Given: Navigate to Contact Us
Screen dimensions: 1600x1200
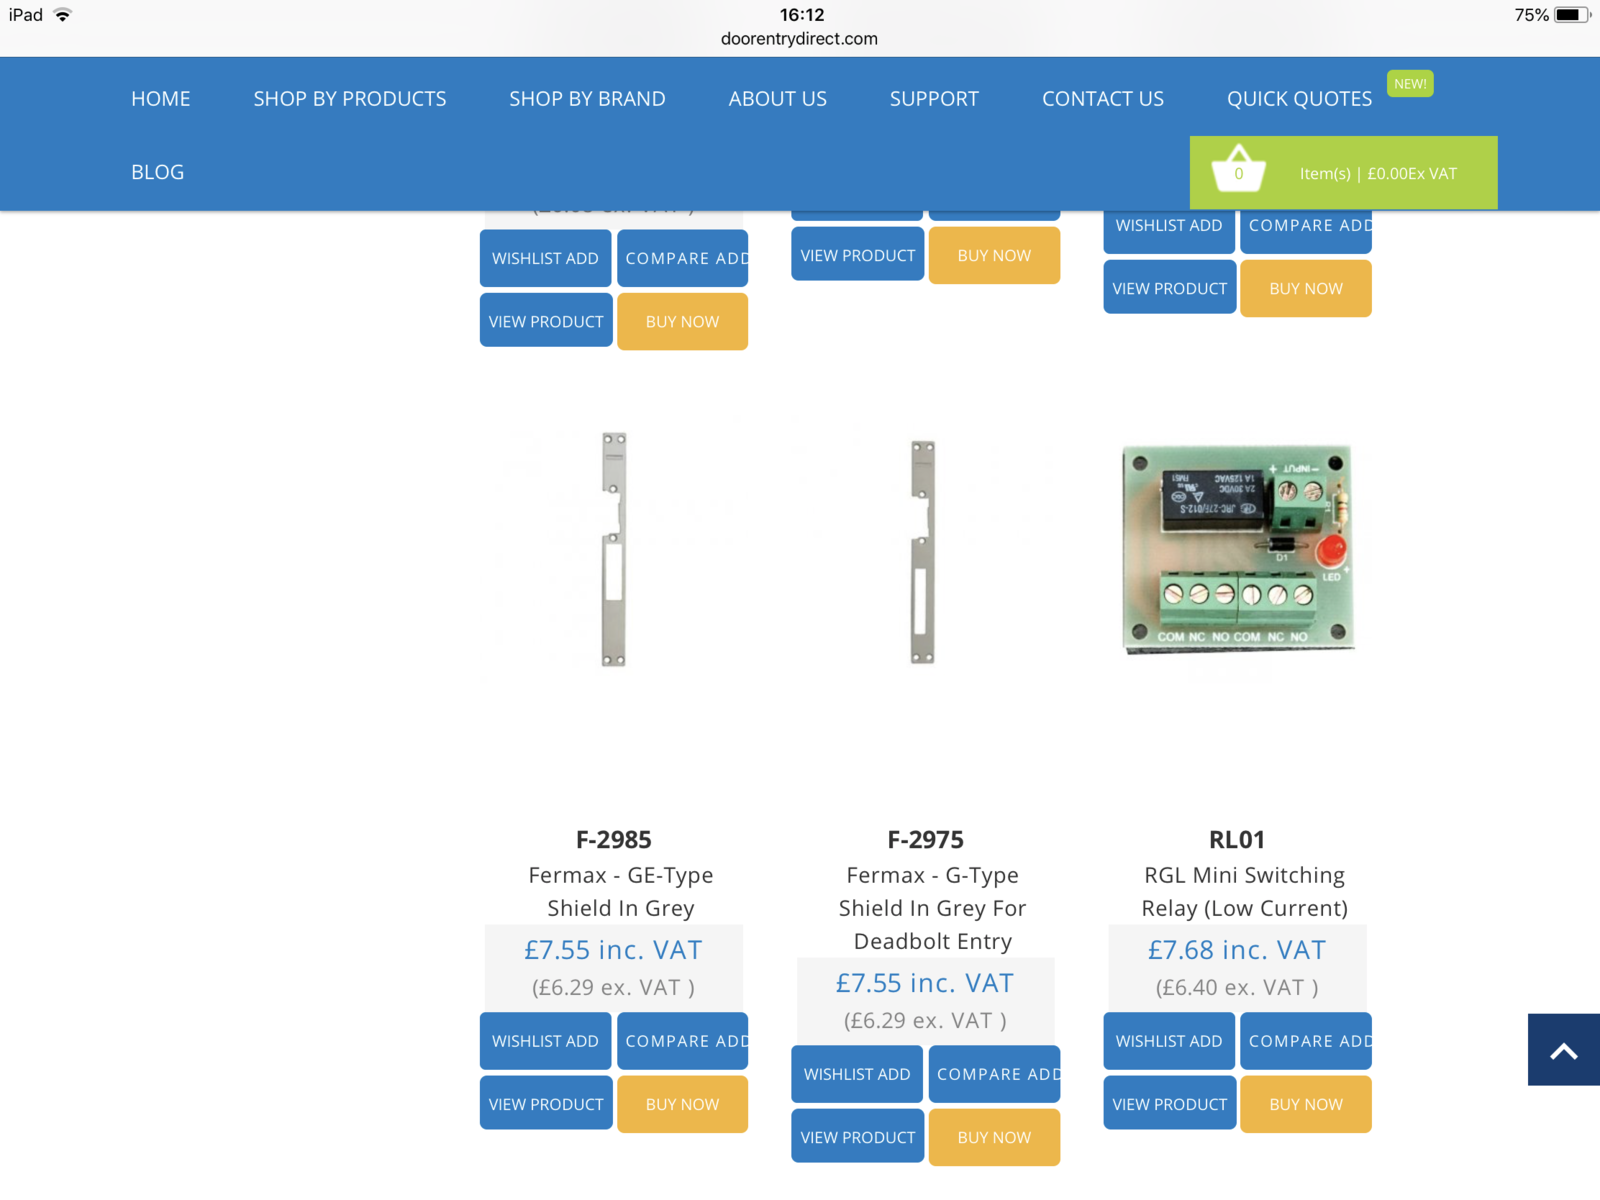Looking at the screenshot, I should (x=1102, y=99).
